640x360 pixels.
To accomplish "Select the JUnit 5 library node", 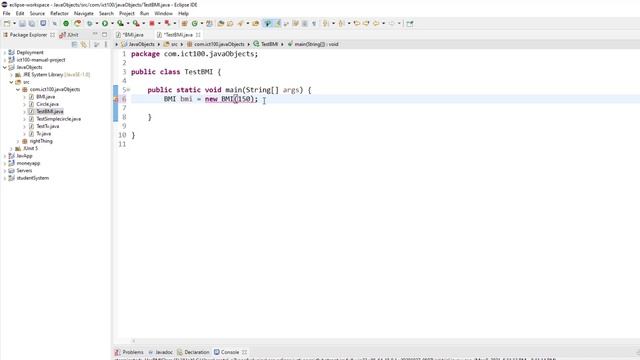I will (30, 148).
